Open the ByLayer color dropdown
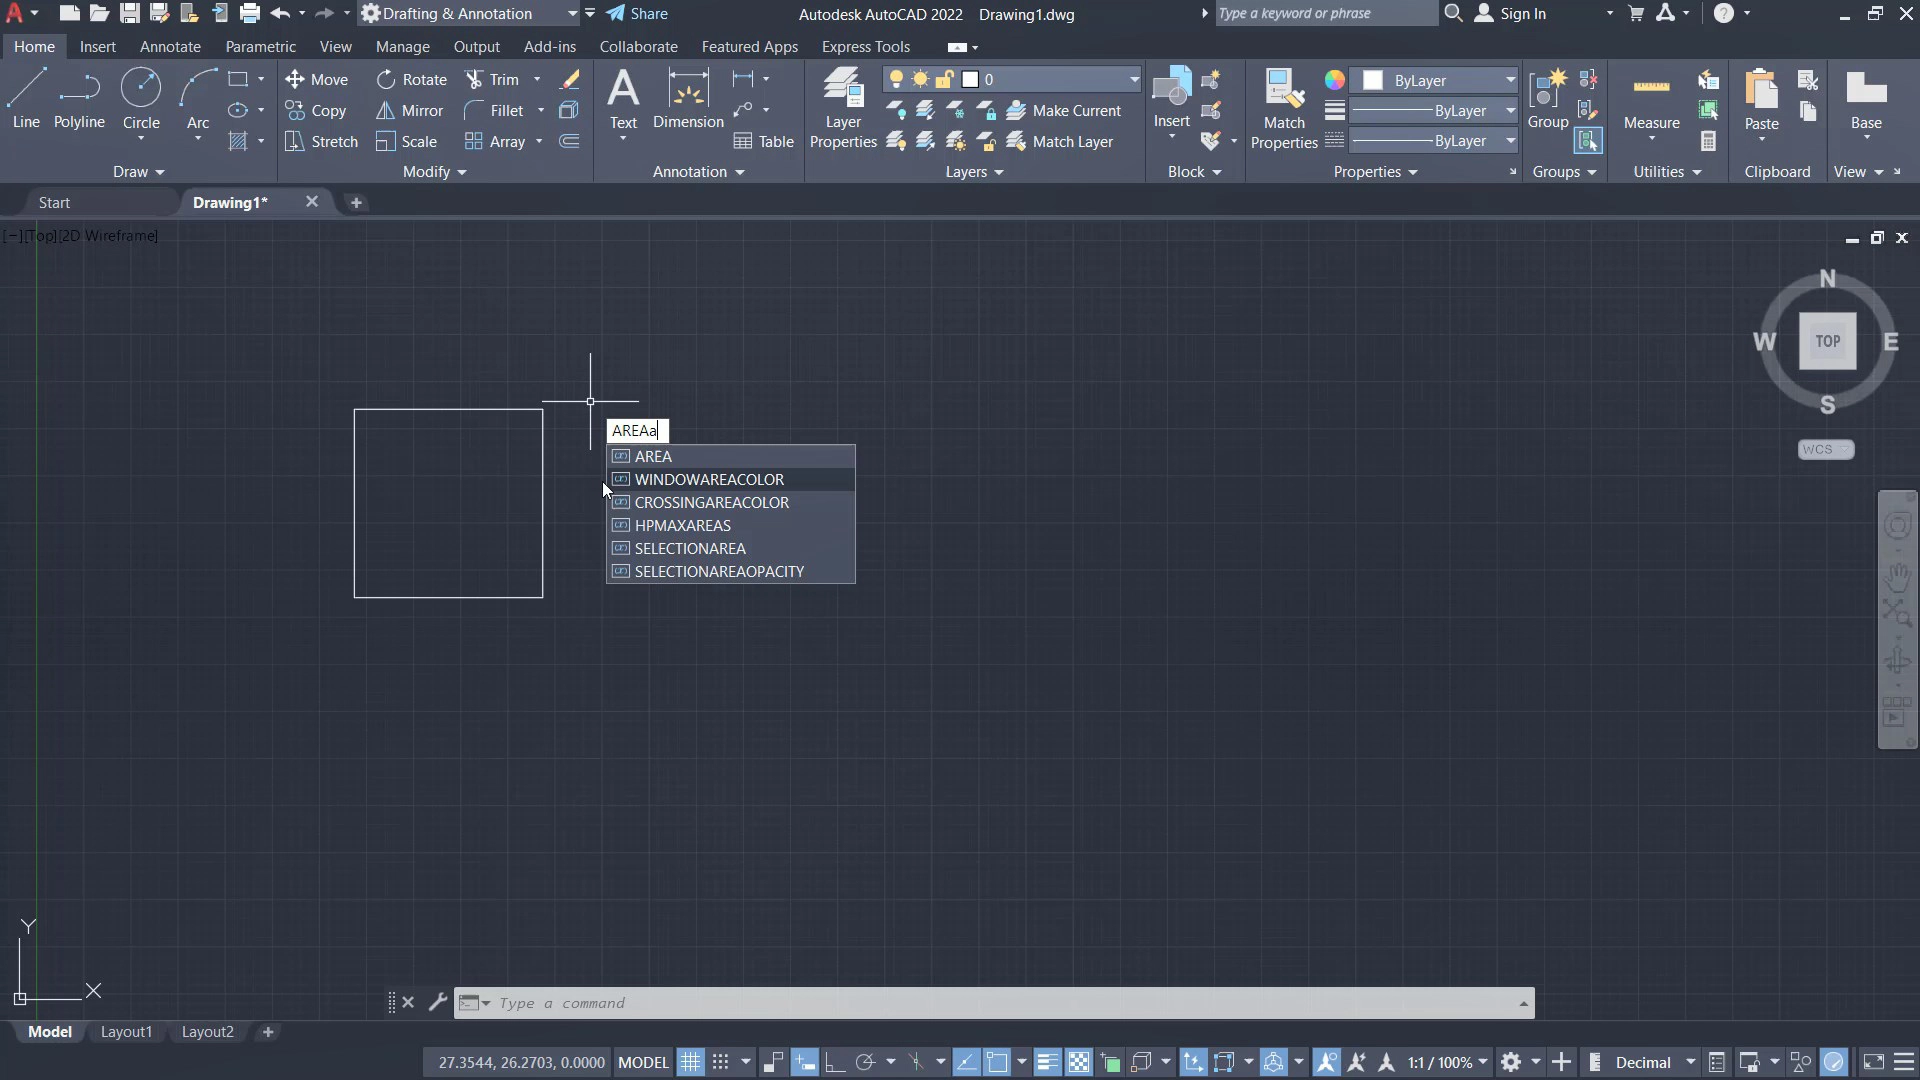Screen dimensions: 1920x1080 [x=1435, y=80]
